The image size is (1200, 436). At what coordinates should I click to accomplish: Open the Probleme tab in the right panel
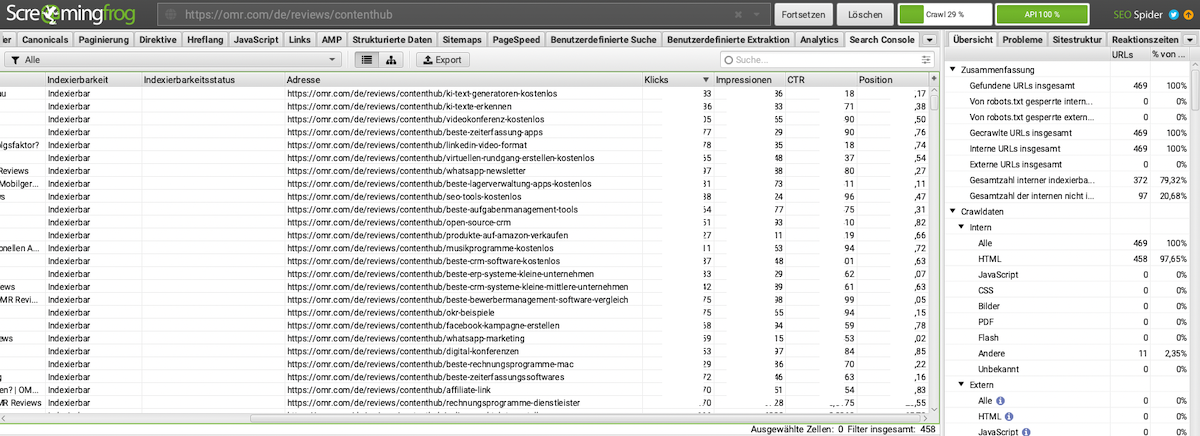[1022, 39]
